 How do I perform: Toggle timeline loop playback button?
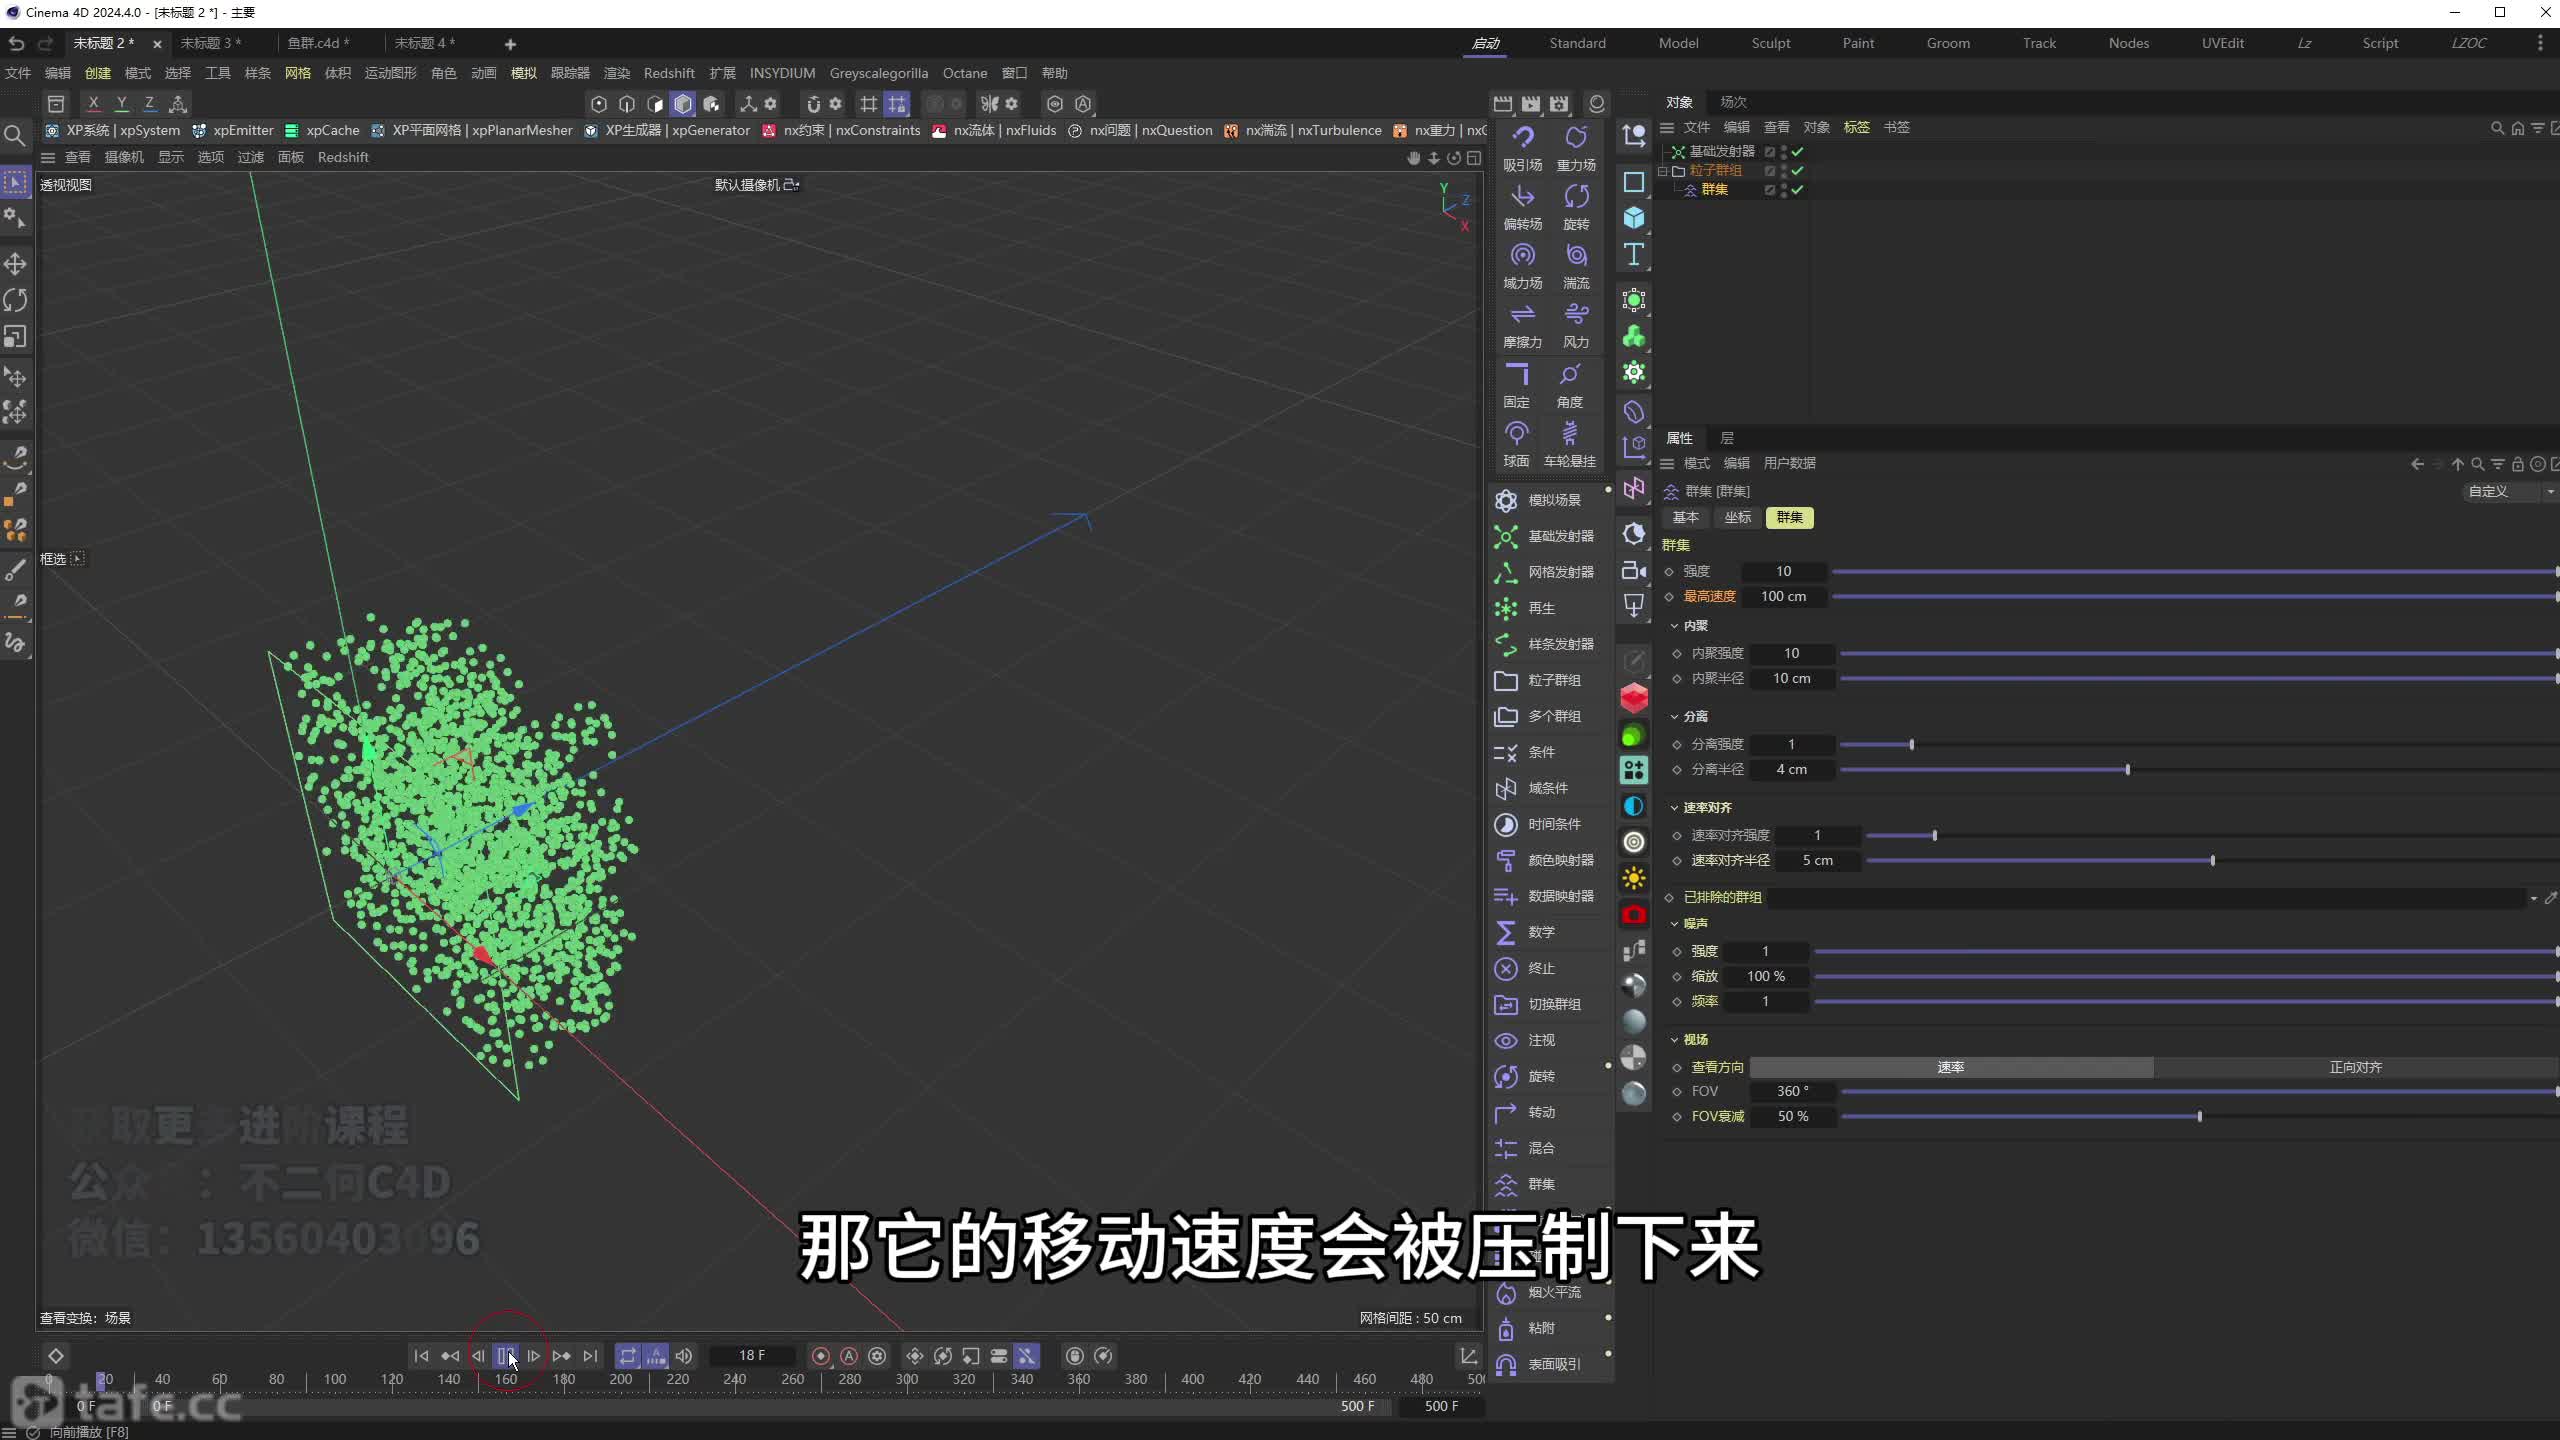pos(627,1356)
